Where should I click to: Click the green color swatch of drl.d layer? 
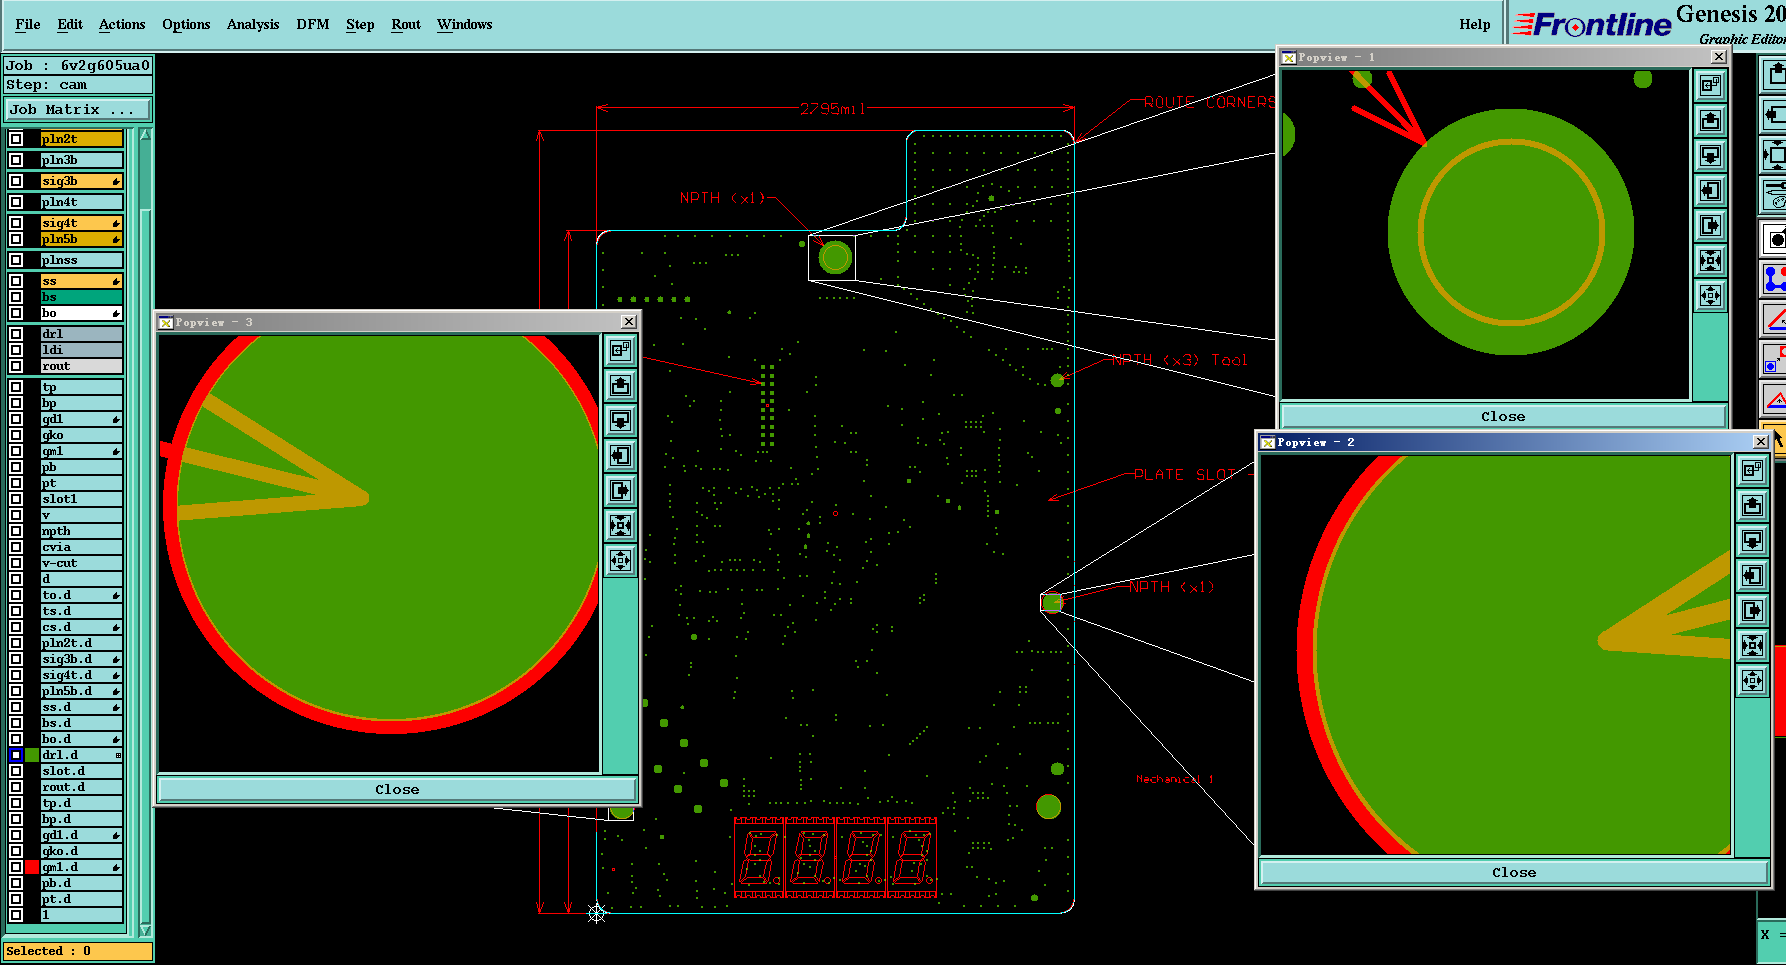click(32, 755)
